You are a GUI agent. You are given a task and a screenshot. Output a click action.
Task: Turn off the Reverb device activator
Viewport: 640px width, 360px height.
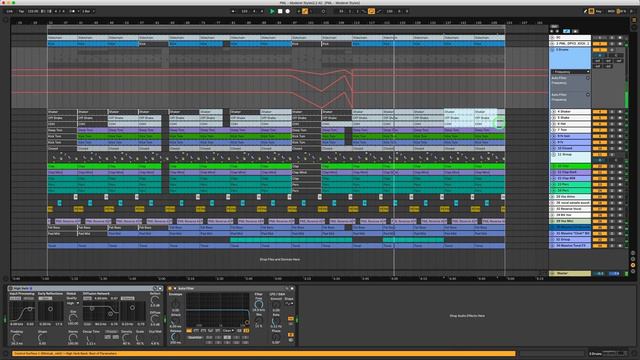pos(11,288)
